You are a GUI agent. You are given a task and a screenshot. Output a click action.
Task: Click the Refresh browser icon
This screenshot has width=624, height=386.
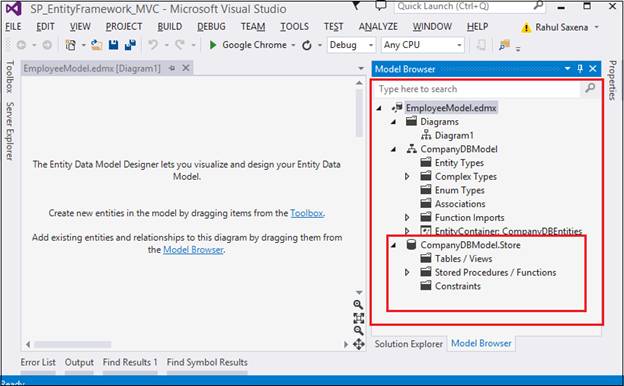pos(307,45)
